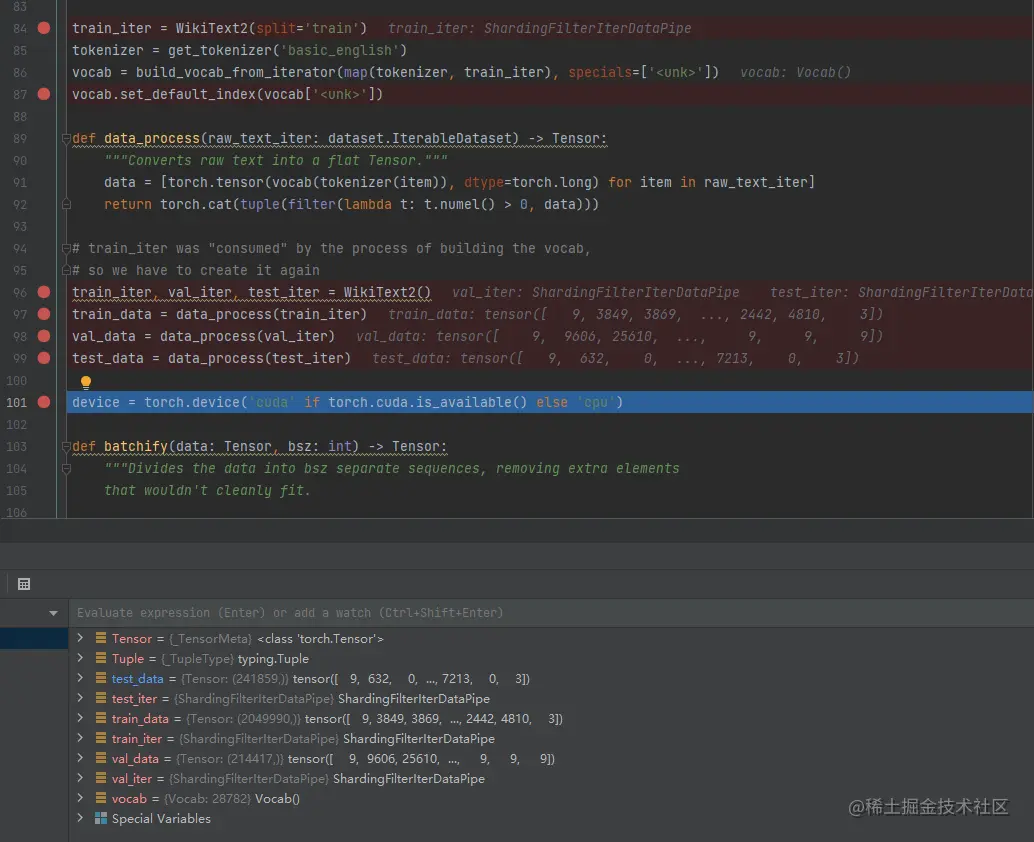Image resolution: width=1034 pixels, height=842 pixels.
Task: Select the vocab variable name
Action: pyautogui.click(x=129, y=798)
